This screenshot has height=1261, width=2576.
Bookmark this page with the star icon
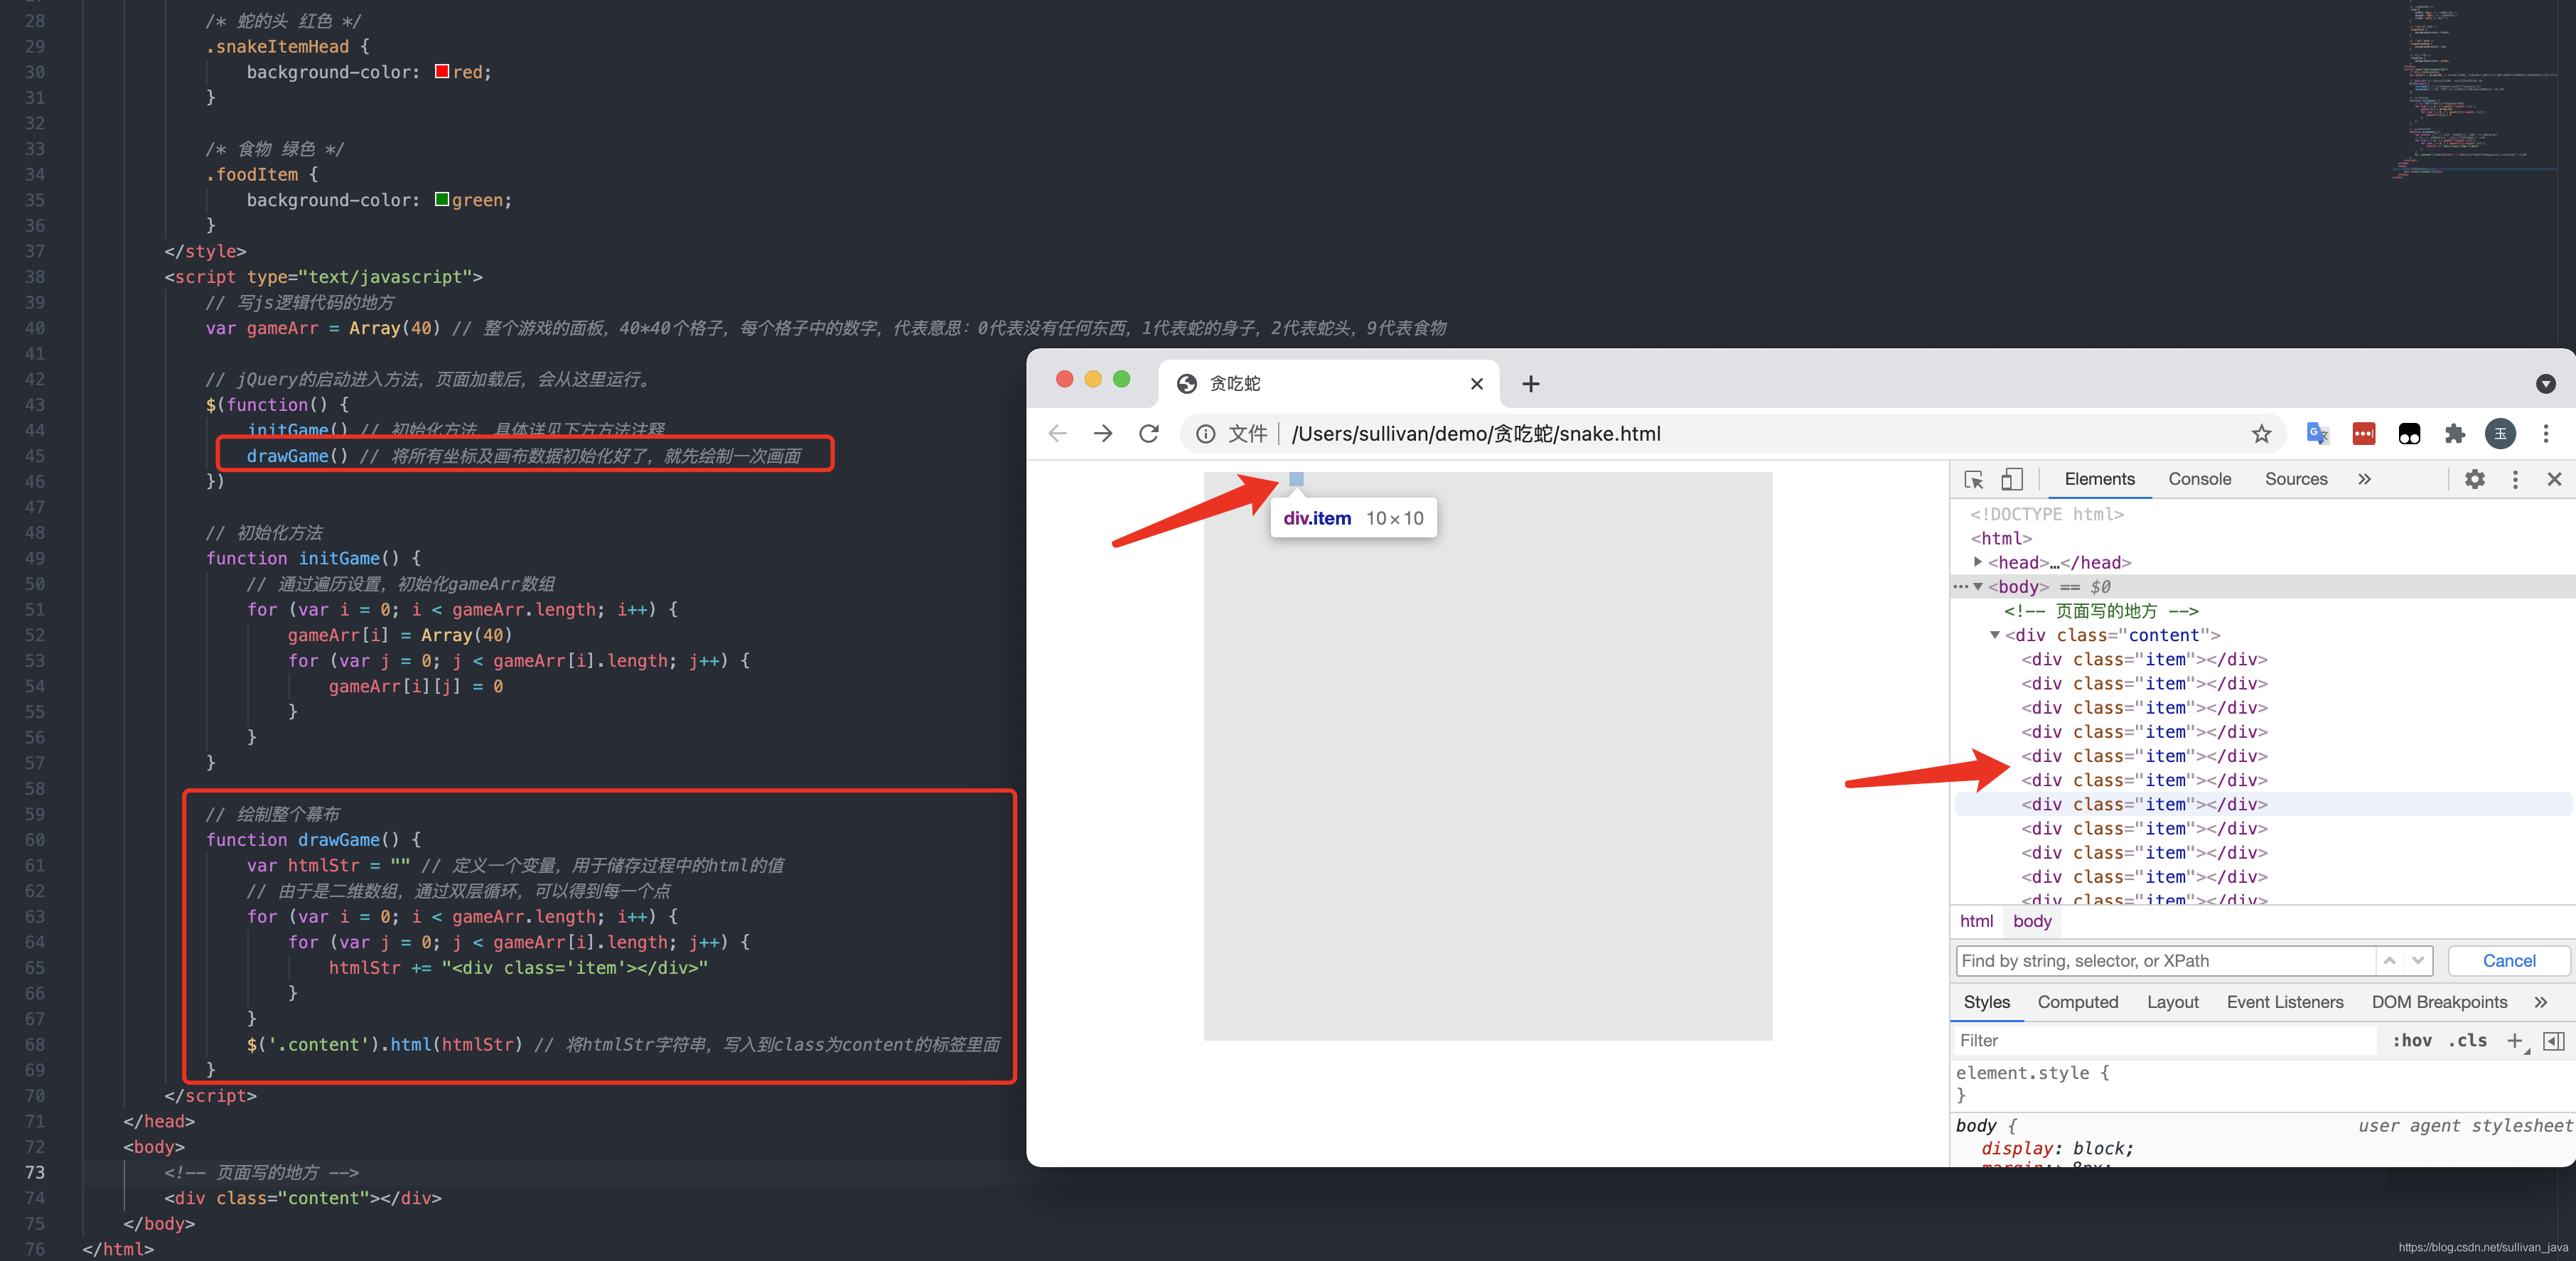click(2261, 434)
